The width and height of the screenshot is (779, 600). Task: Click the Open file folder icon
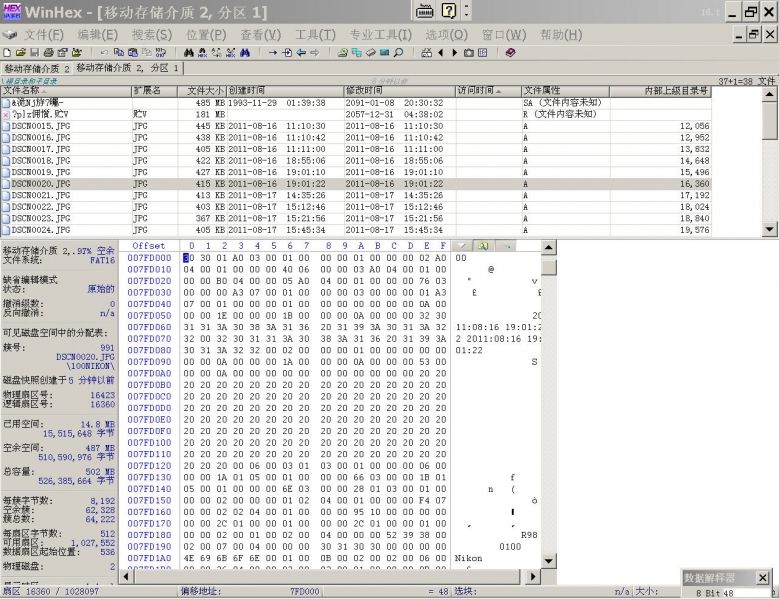(x=20, y=52)
